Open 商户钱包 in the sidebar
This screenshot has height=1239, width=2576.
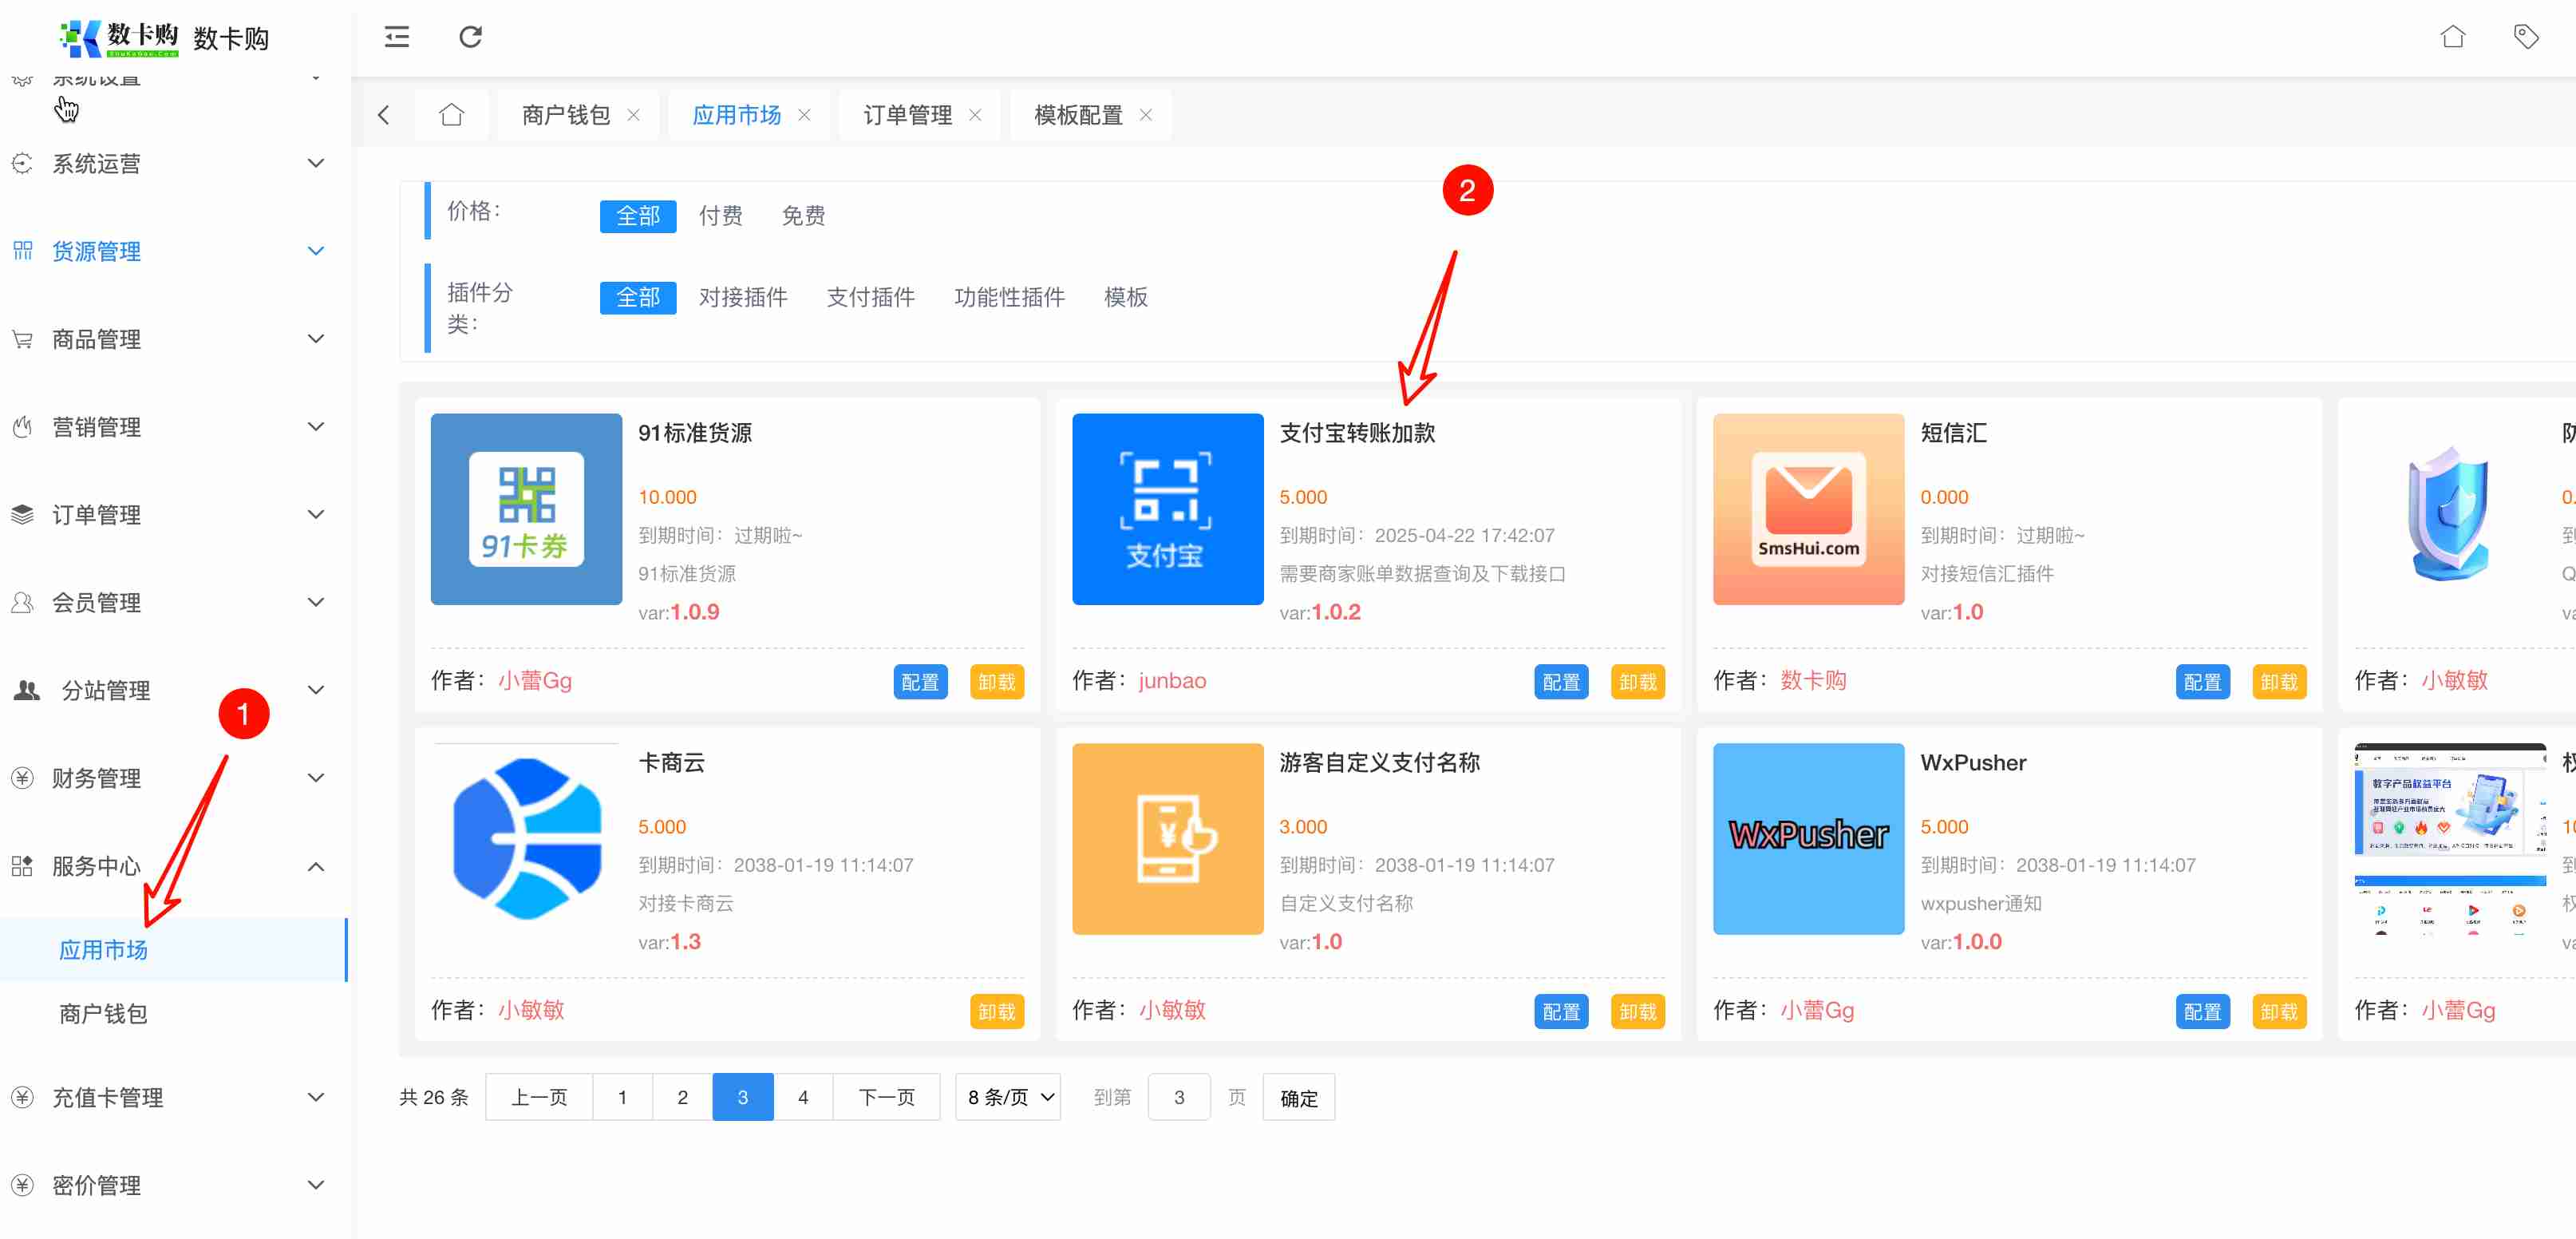tap(103, 1013)
